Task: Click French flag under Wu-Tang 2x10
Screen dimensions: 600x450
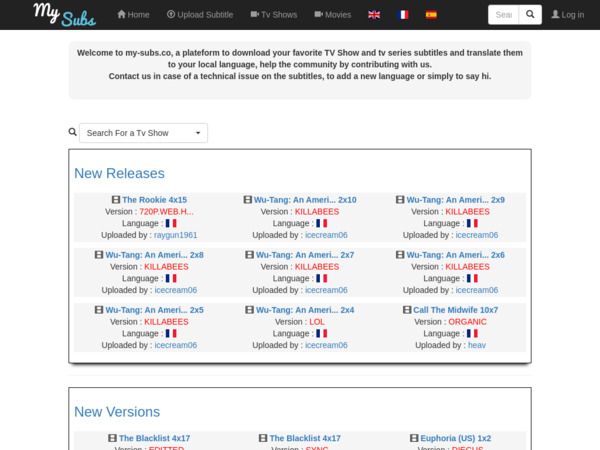Action: pos(321,223)
